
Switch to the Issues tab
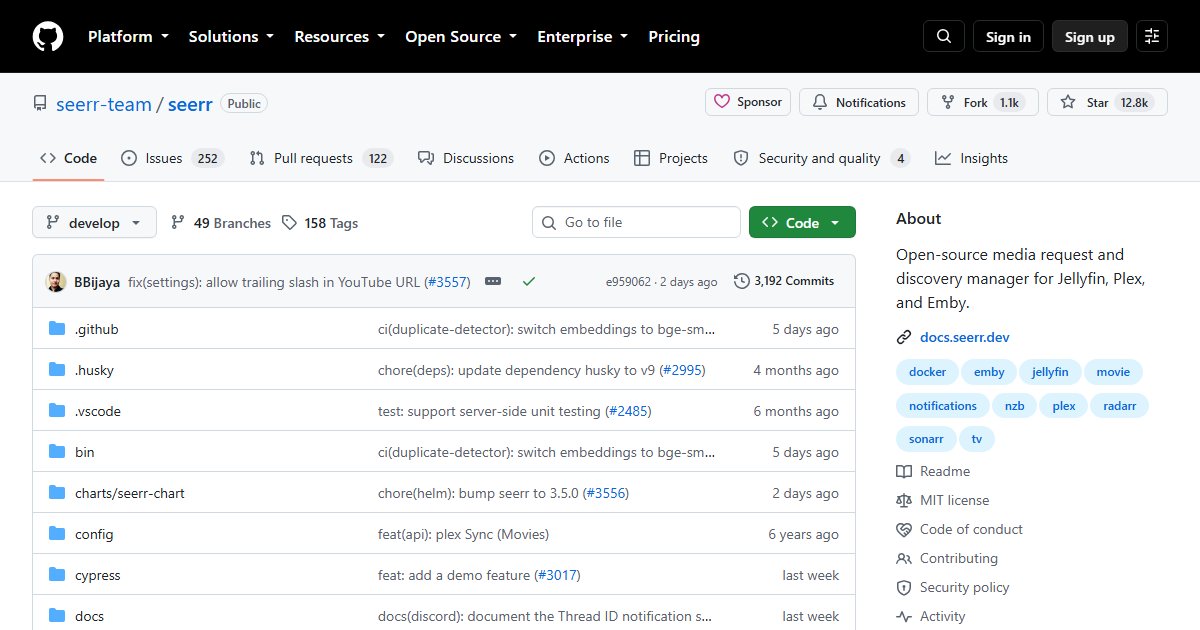pyautogui.click(x=172, y=158)
